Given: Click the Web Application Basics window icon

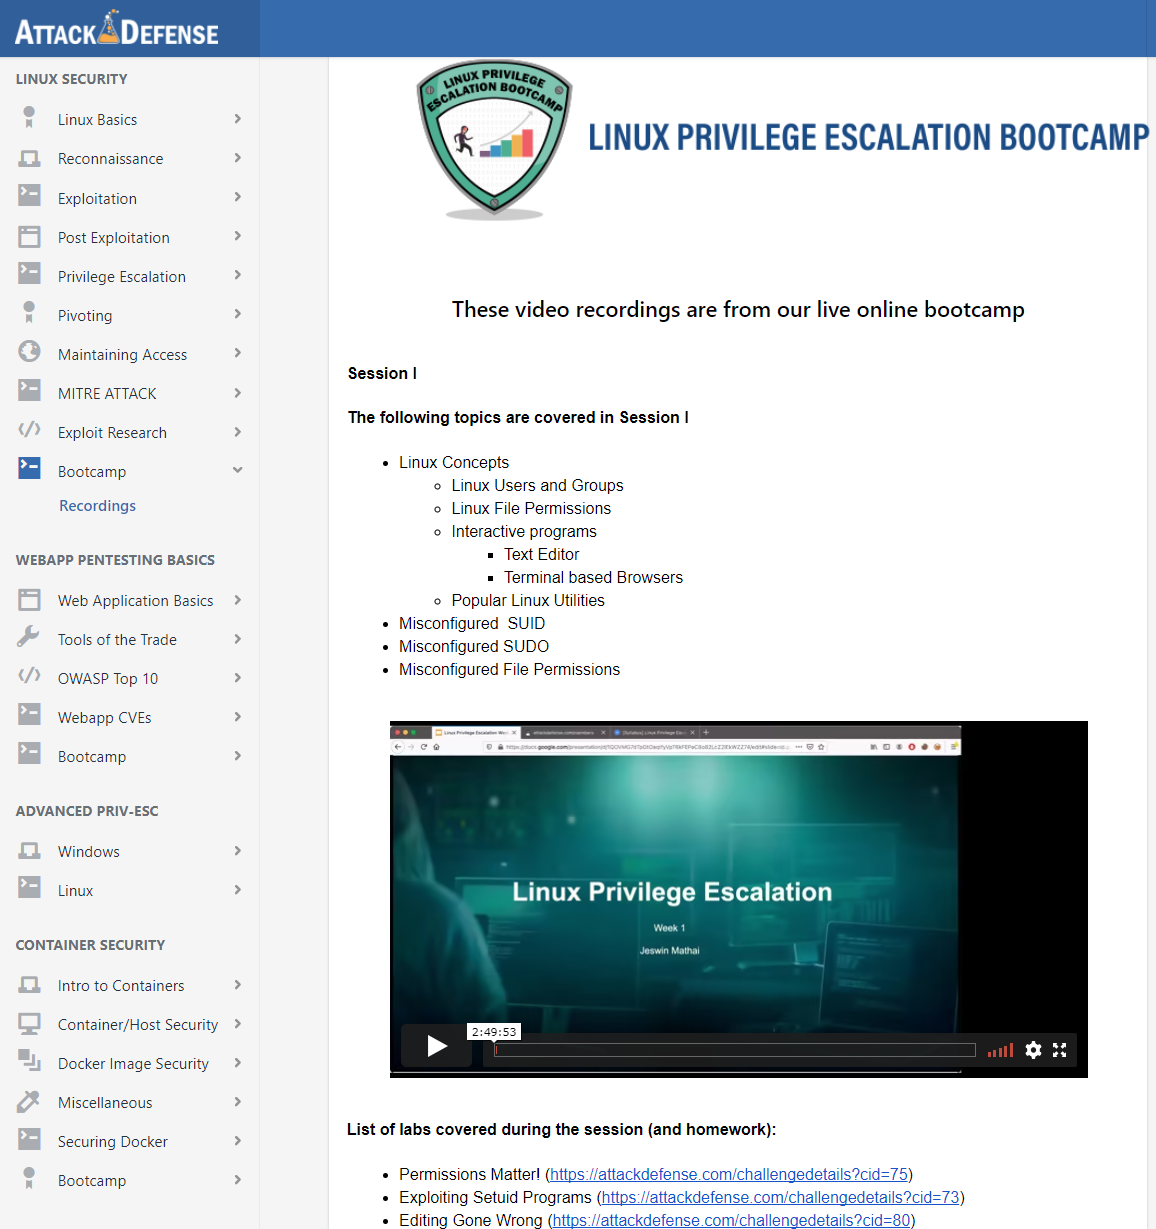Looking at the screenshot, I should (x=30, y=599).
